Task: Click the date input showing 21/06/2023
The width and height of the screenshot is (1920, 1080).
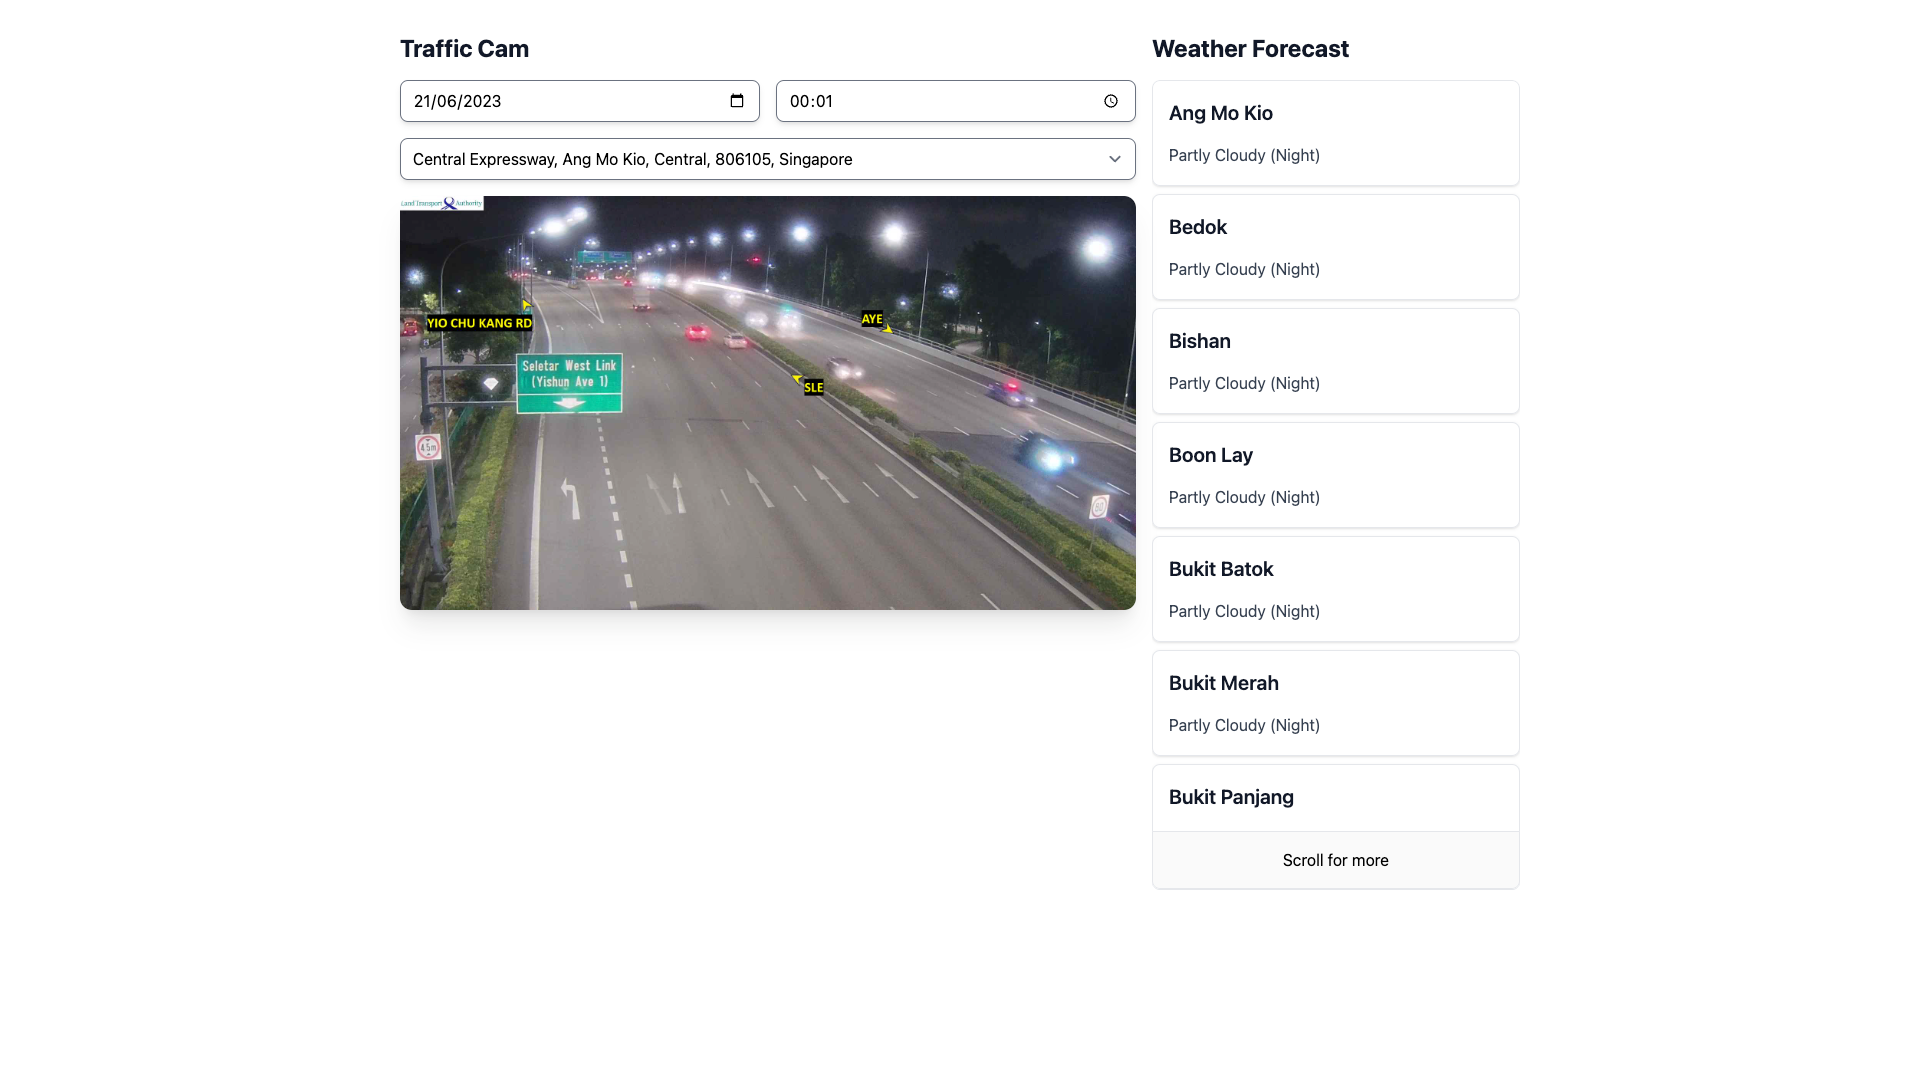Action: coord(560,101)
